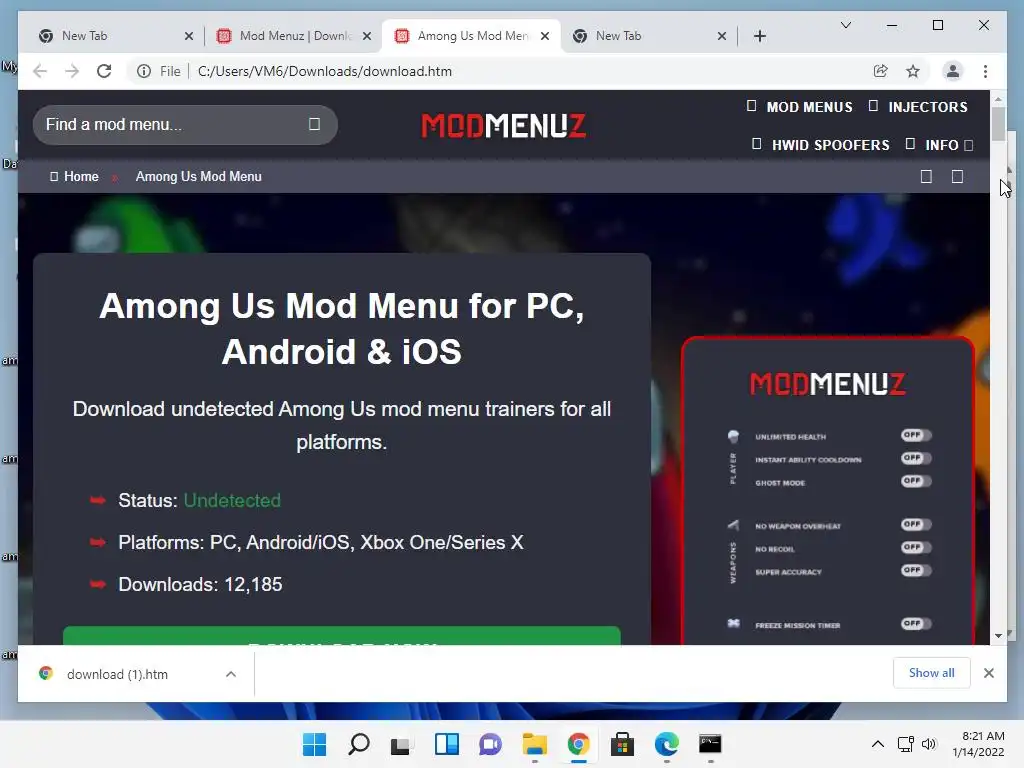The height and width of the screenshot is (768, 1024).
Task: Close the Among Us Mod Menu tab
Action: [x=545, y=36]
